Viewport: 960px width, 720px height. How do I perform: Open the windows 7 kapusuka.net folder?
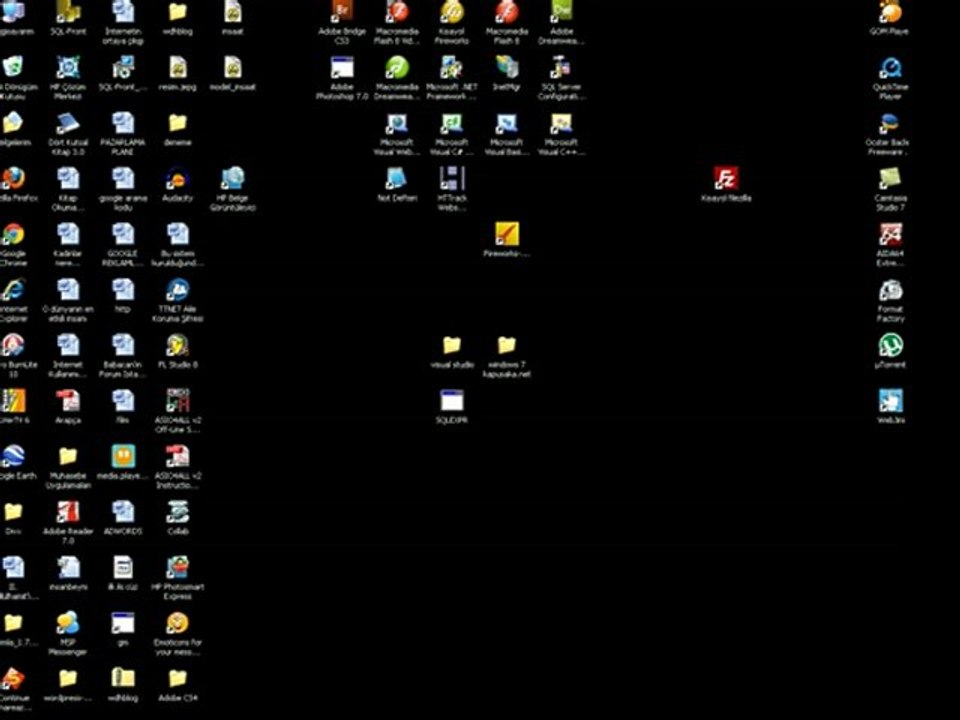coord(506,345)
